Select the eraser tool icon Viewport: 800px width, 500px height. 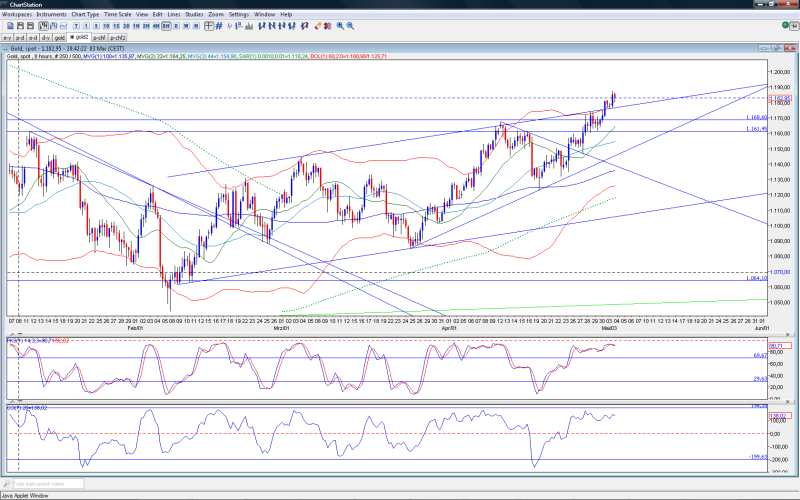(317, 26)
